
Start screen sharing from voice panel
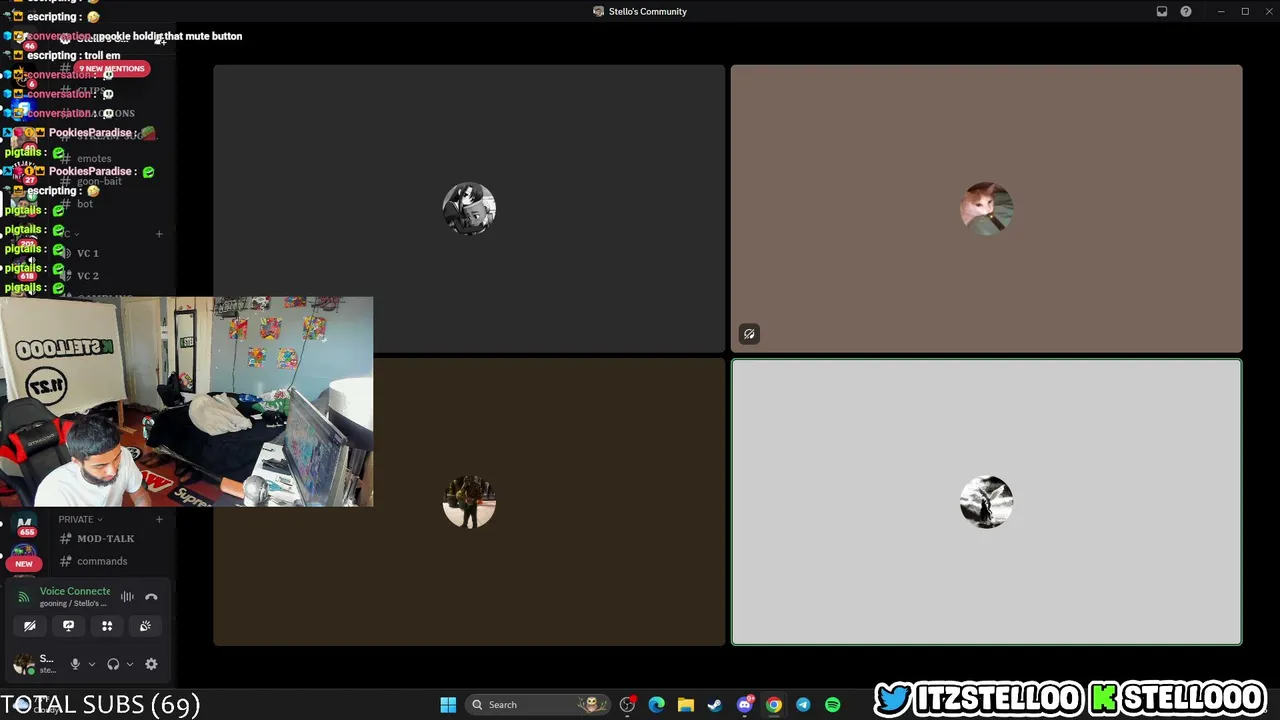click(68, 626)
